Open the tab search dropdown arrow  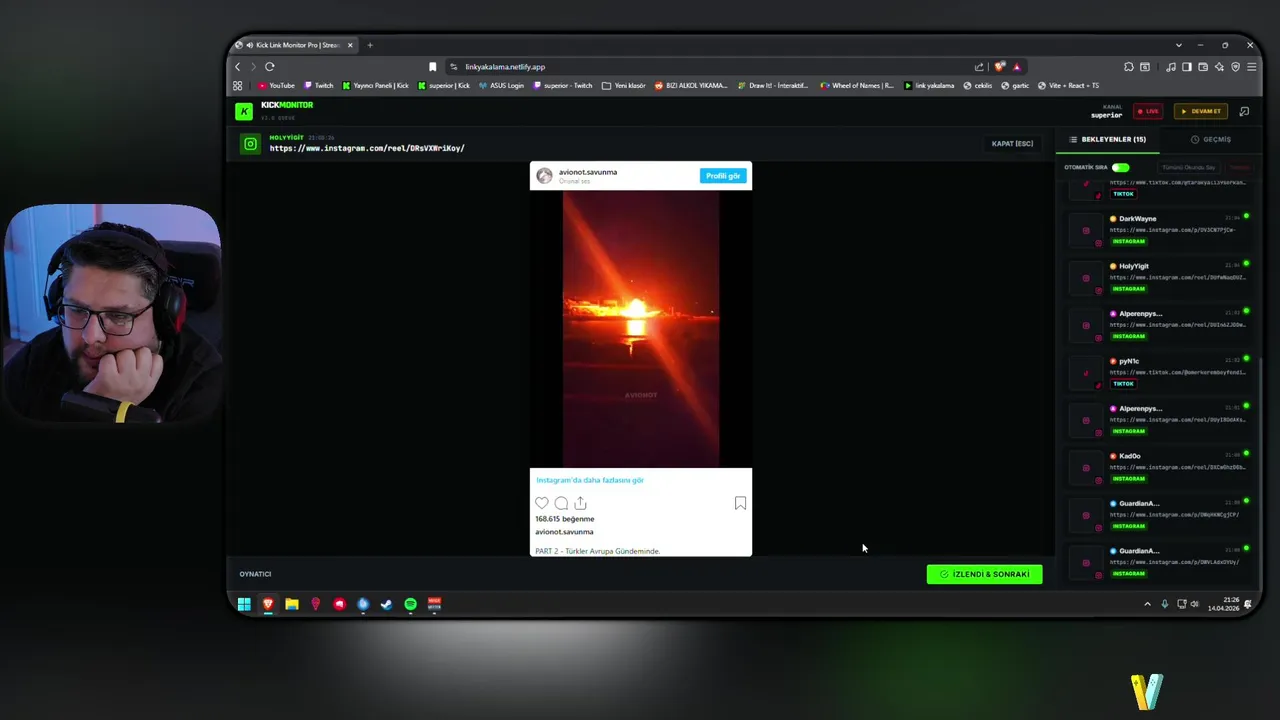[x=1178, y=45]
